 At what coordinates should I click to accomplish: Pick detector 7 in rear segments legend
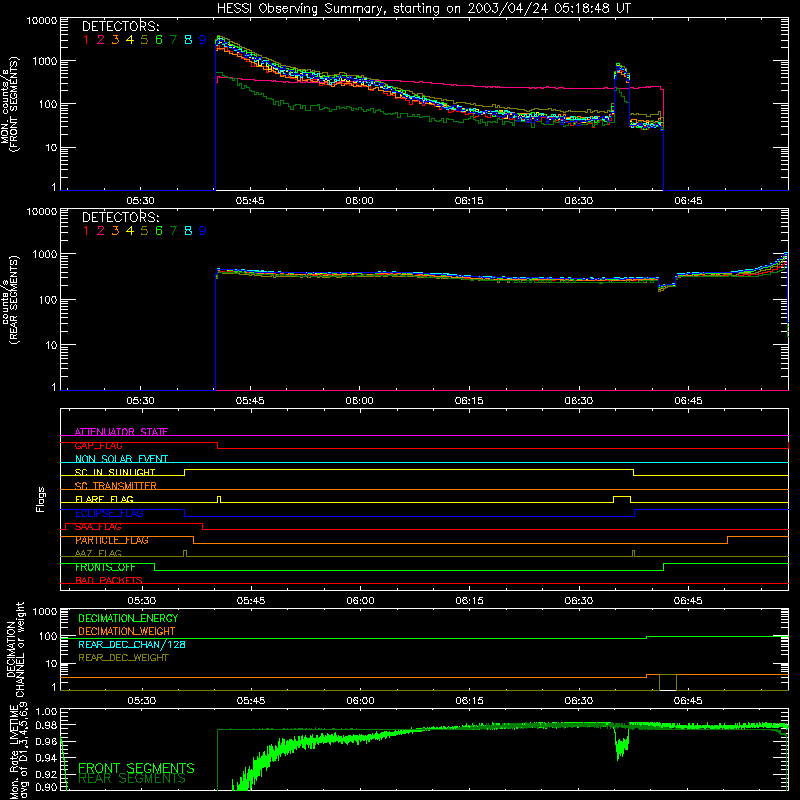[x=173, y=231]
